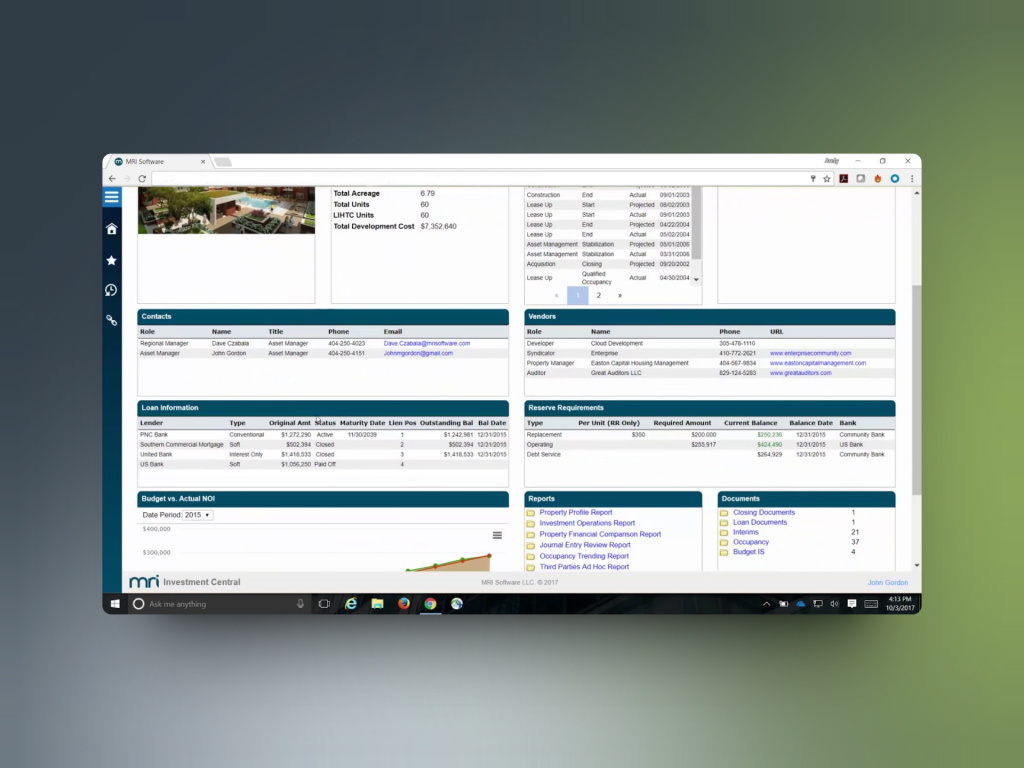Open the hamburger menu in the sidebar
1024x768 pixels.
point(111,197)
